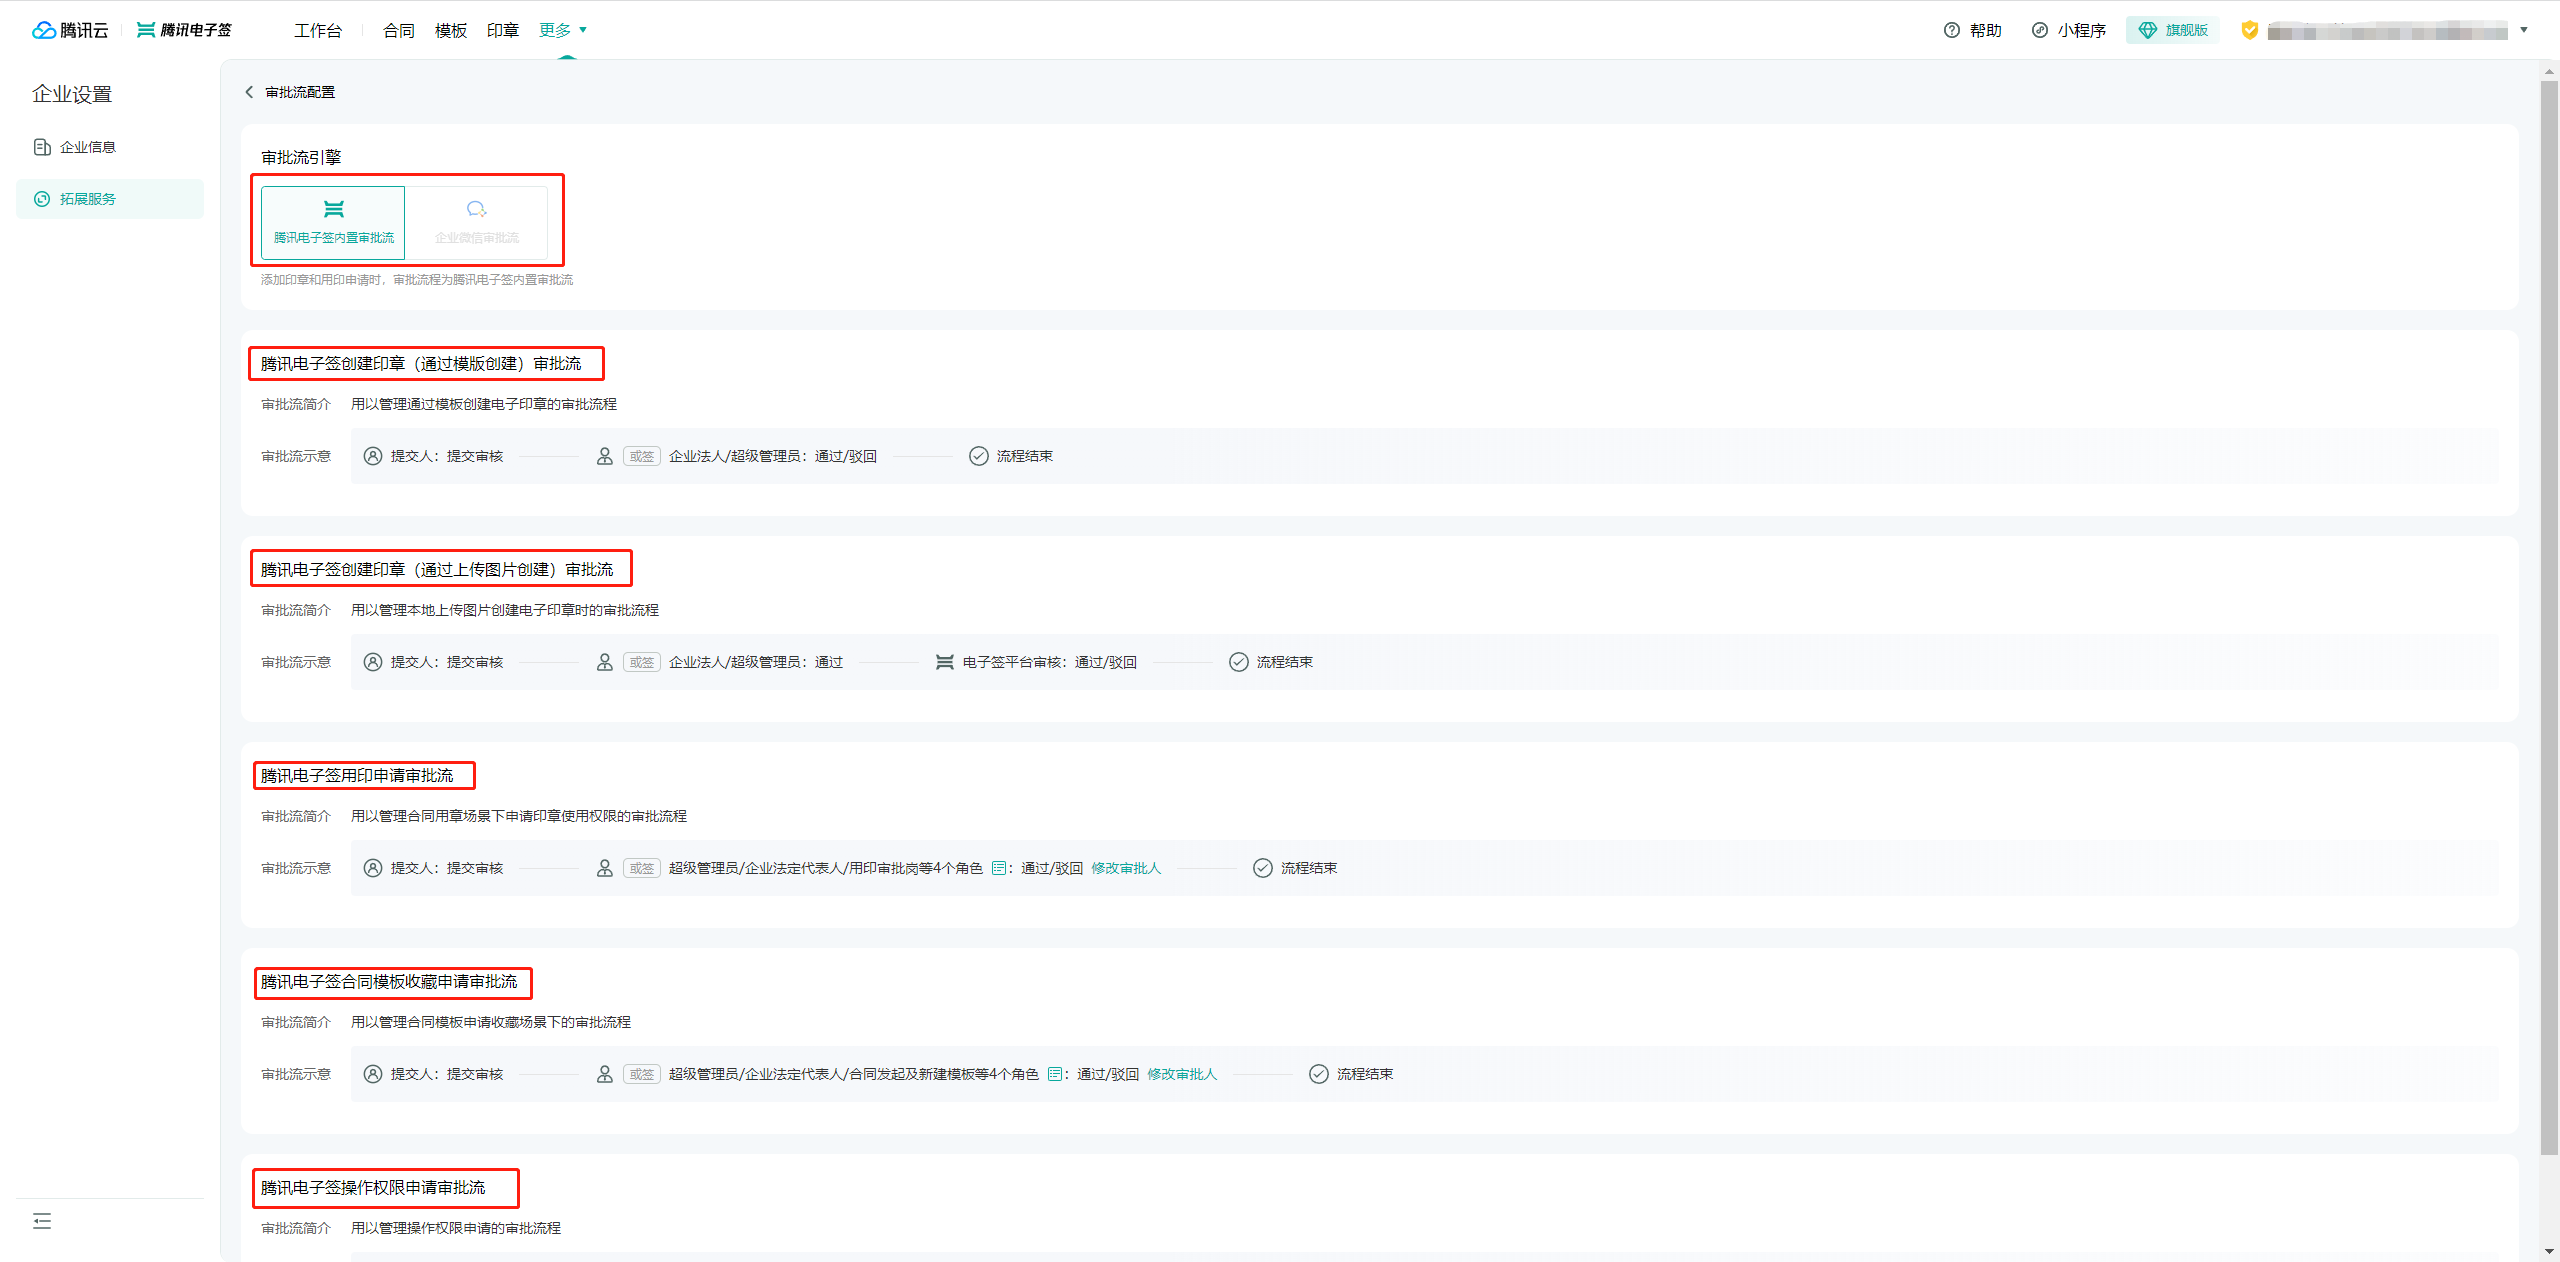Click the scrollbar down arrow
Screen dimensions: 2560x1262
[x=2549, y=1251]
